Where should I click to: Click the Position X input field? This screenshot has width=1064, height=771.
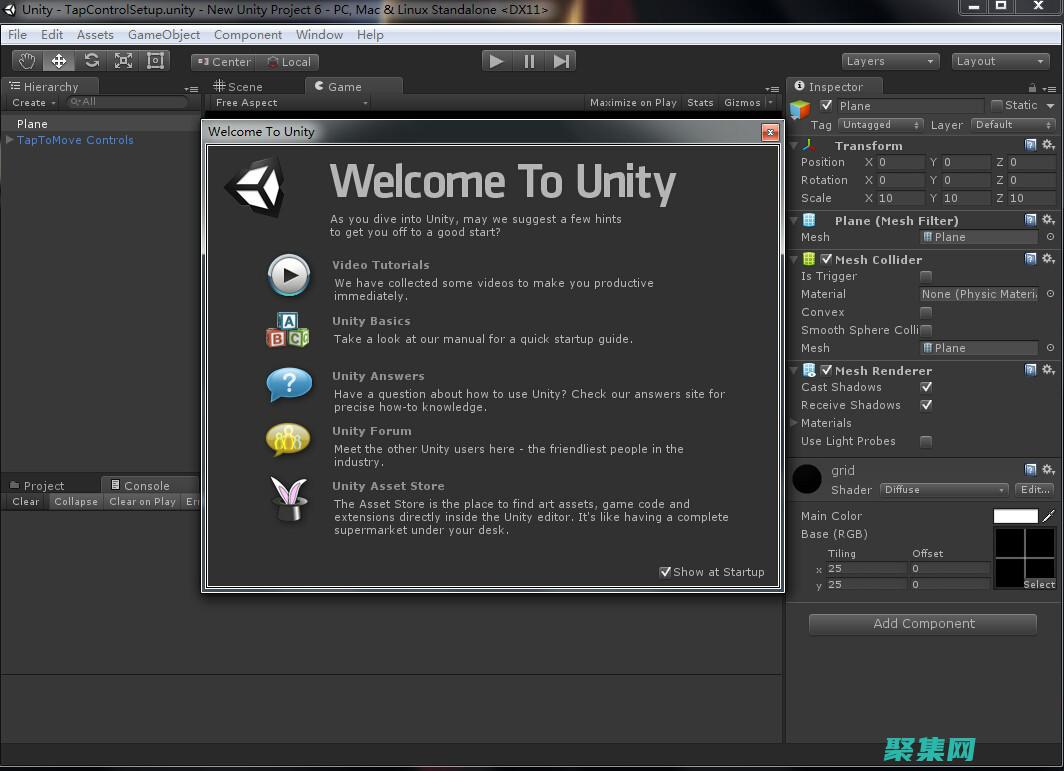pos(900,162)
